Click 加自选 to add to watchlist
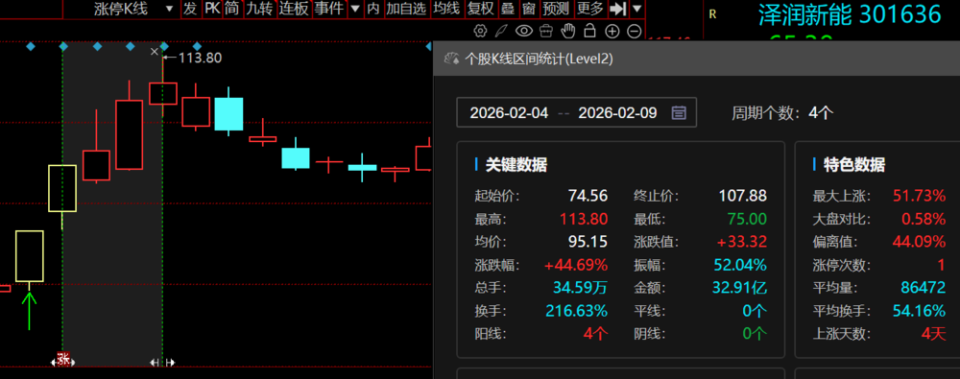This screenshot has width=960, height=379. (405, 9)
